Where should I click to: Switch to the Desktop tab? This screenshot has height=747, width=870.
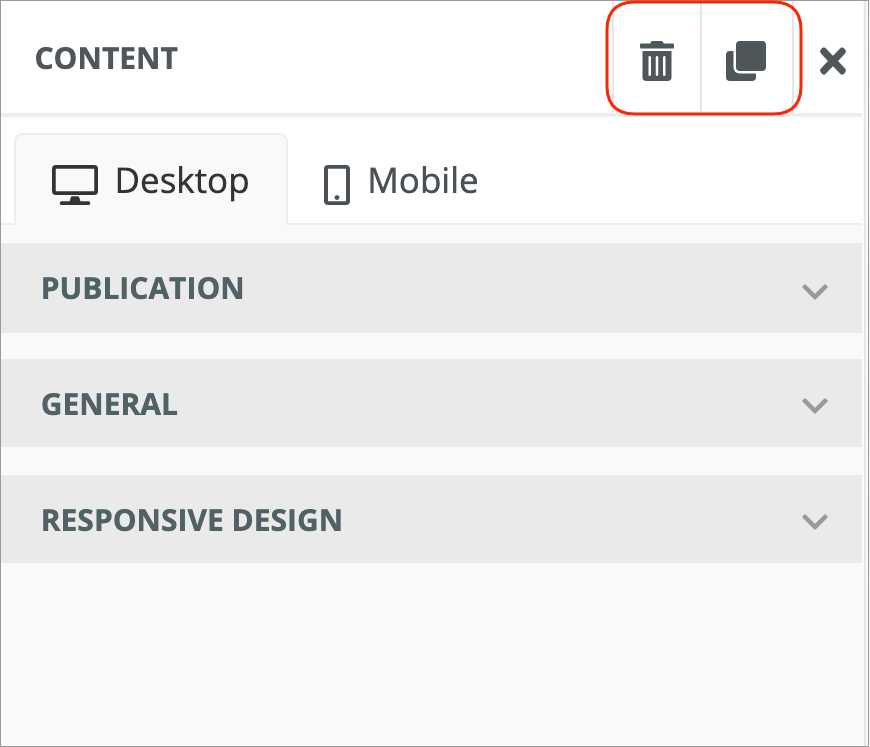click(x=151, y=181)
